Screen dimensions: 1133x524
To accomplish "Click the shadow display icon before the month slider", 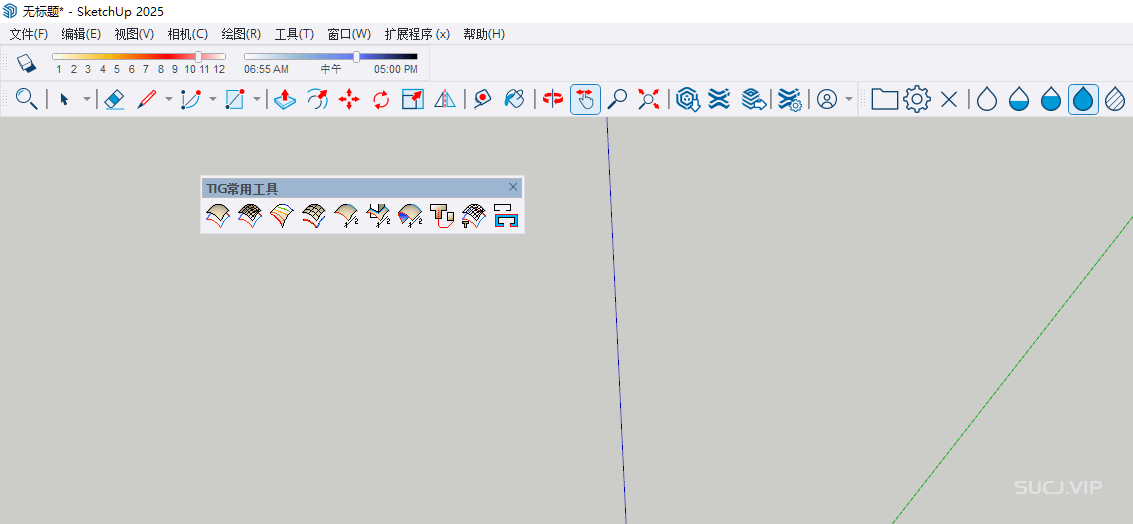I will coord(26,63).
